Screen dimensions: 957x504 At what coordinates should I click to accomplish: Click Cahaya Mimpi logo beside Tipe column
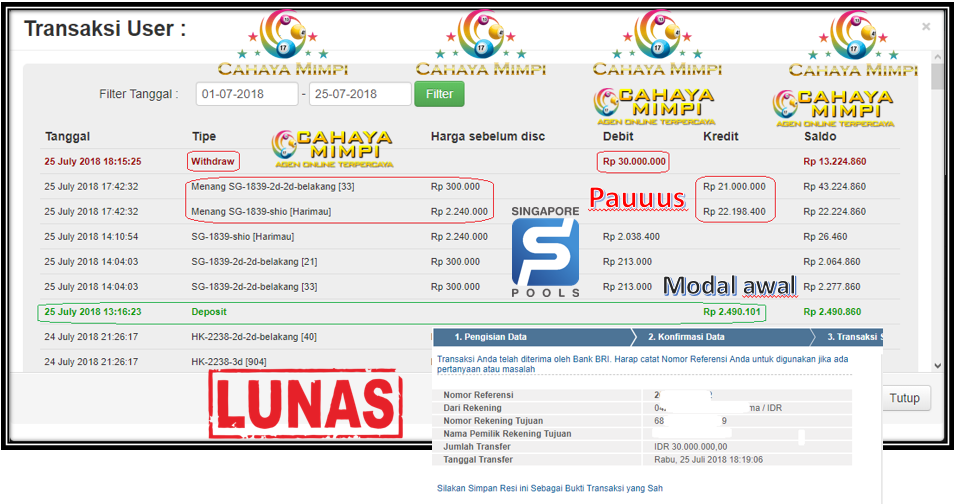pyautogui.click(x=333, y=148)
